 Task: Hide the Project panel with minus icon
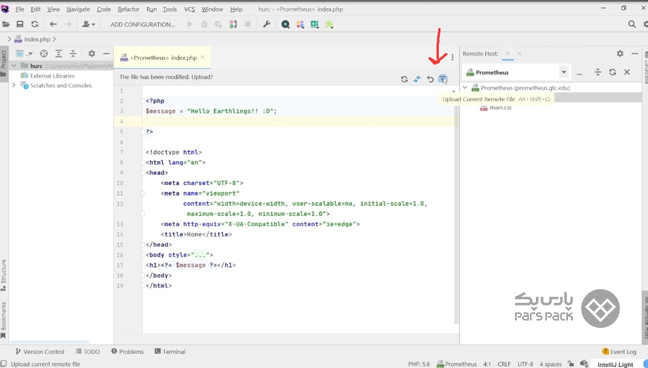point(106,53)
